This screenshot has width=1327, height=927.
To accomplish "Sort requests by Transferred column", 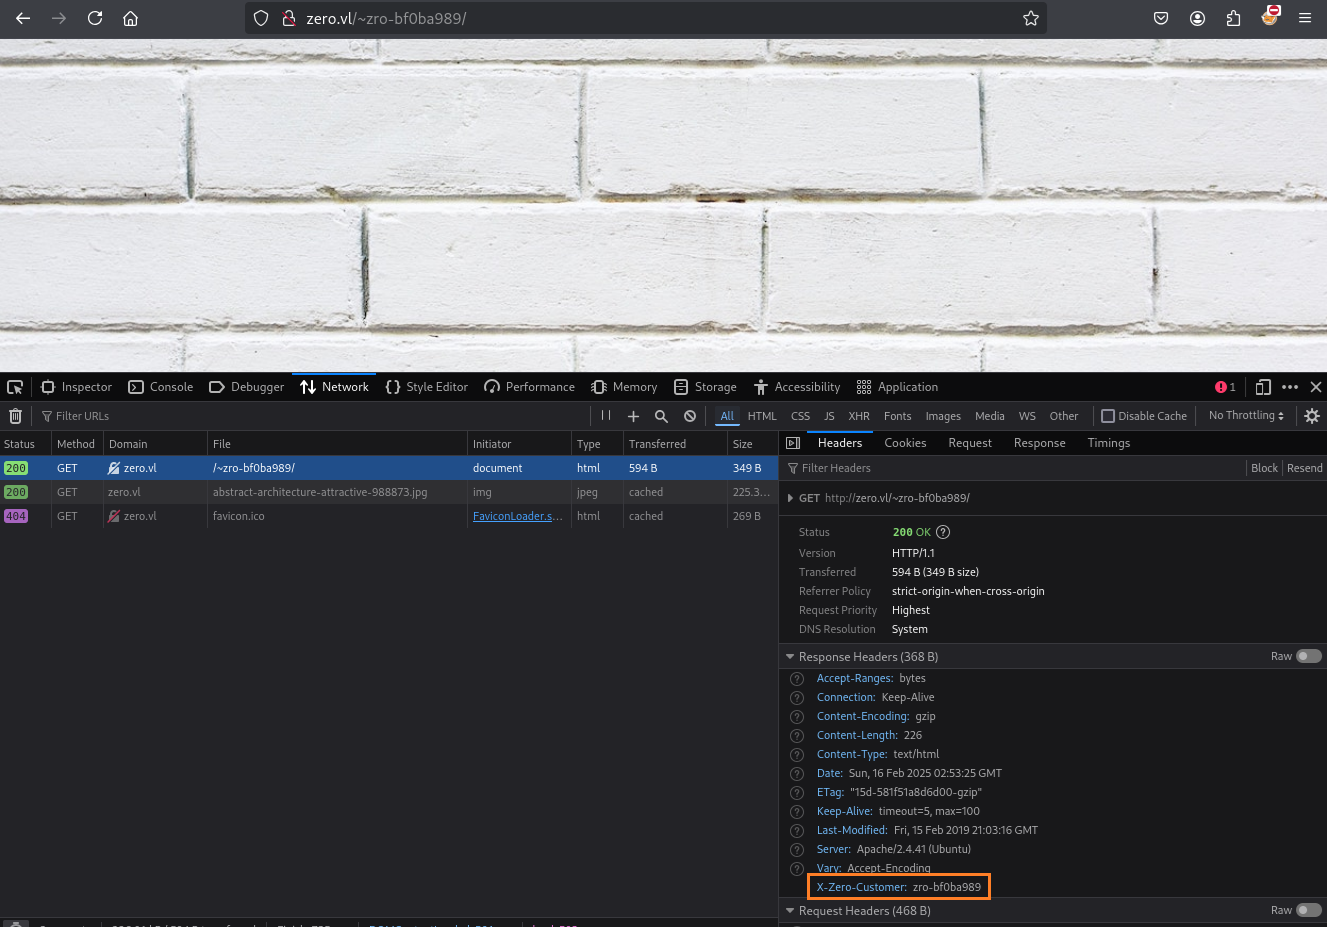I will point(675,444).
